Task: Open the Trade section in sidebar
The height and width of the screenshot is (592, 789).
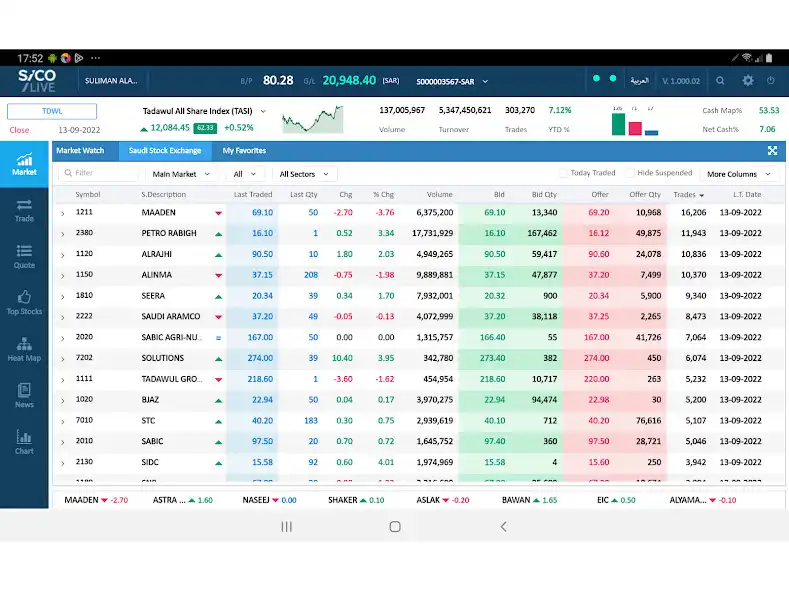Action: click(x=24, y=210)
